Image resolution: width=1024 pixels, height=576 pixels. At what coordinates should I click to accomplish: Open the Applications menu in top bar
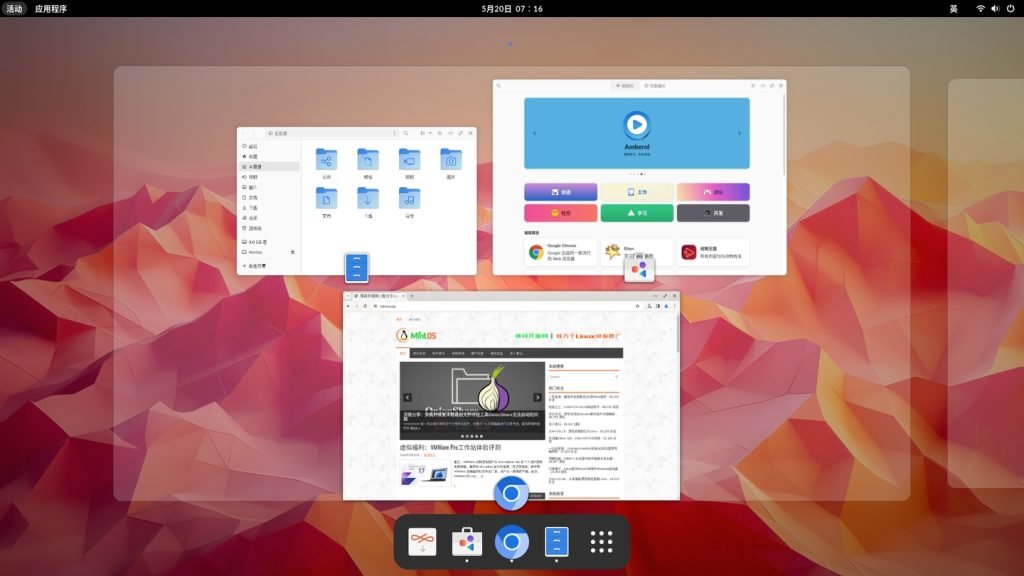coord(51,8)
